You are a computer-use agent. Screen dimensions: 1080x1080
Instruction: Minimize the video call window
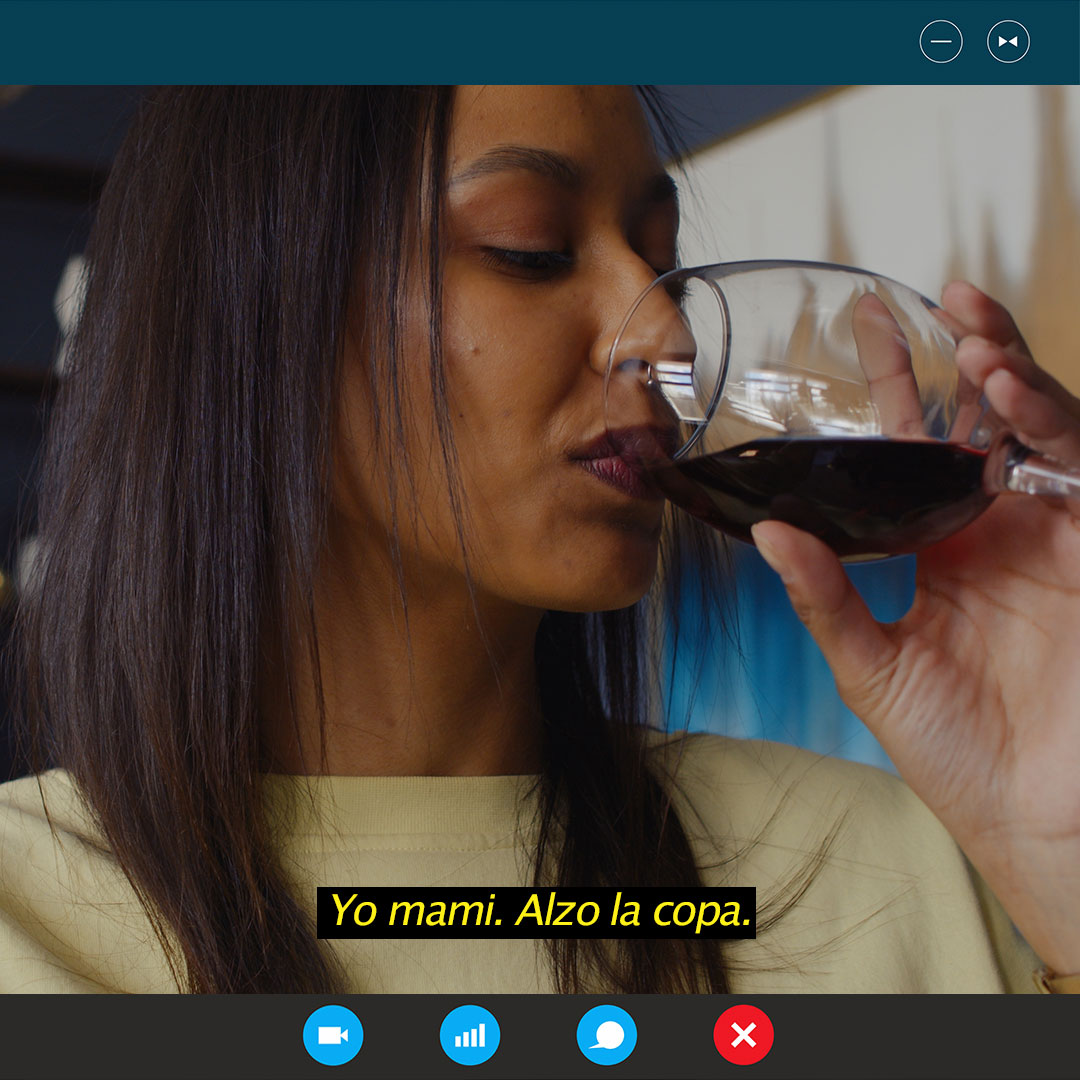941,42
